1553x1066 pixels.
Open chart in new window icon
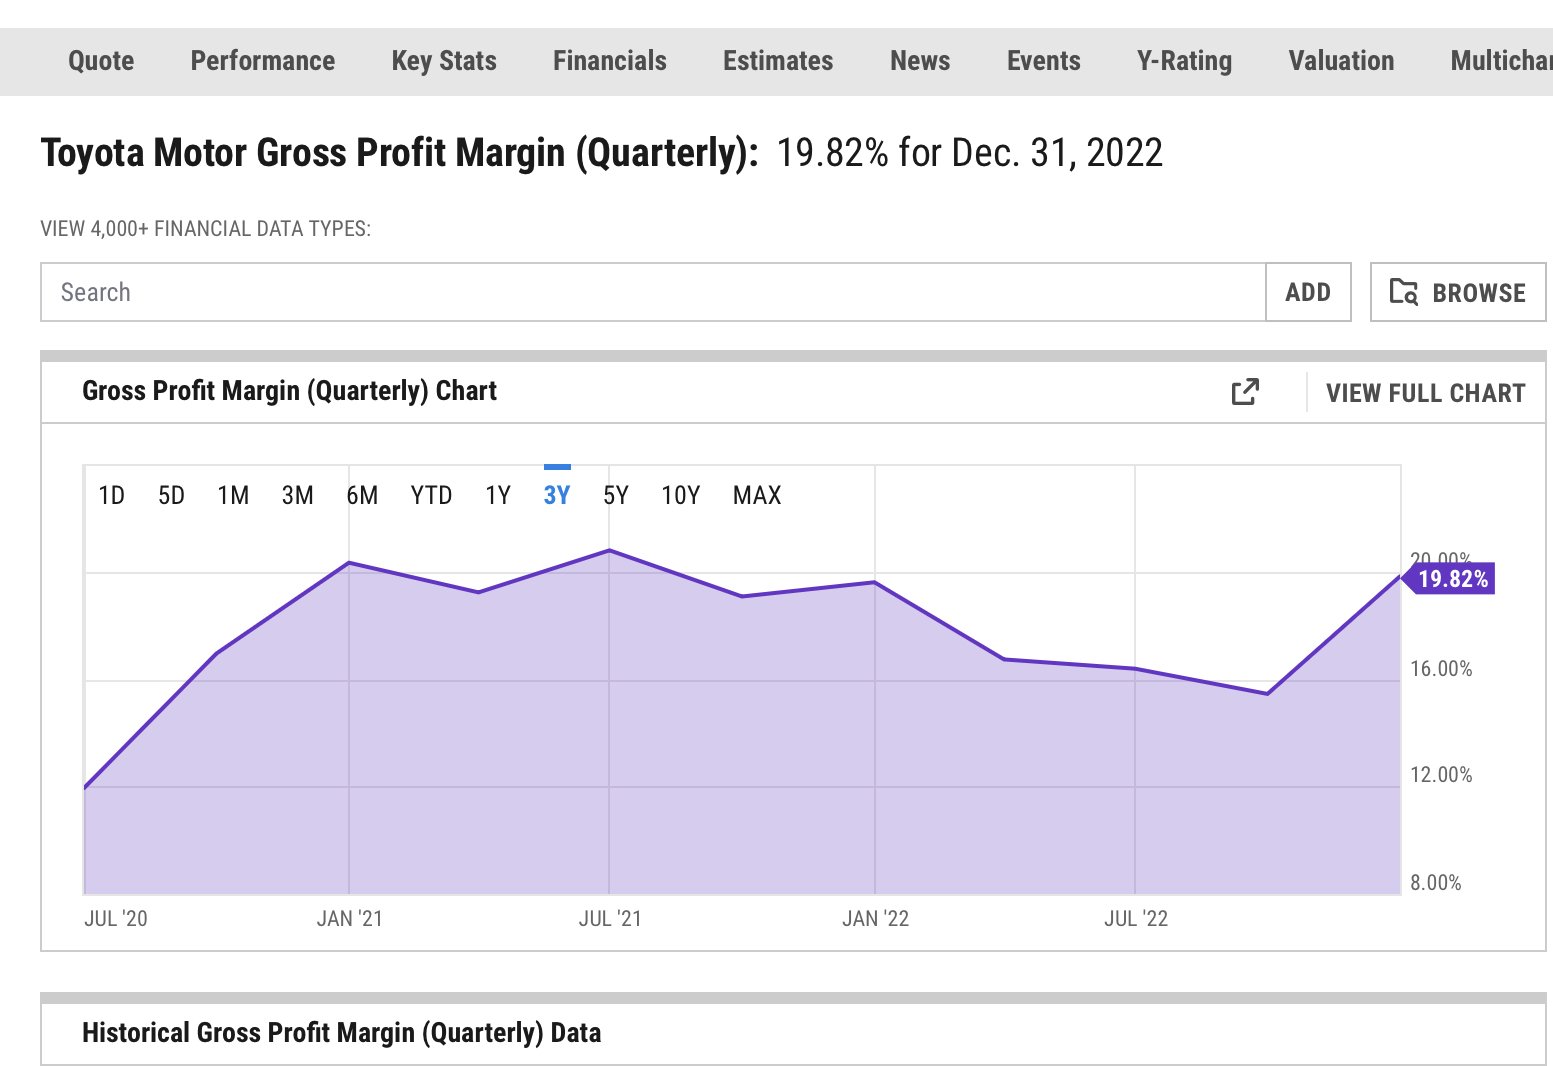point(1245,392)
